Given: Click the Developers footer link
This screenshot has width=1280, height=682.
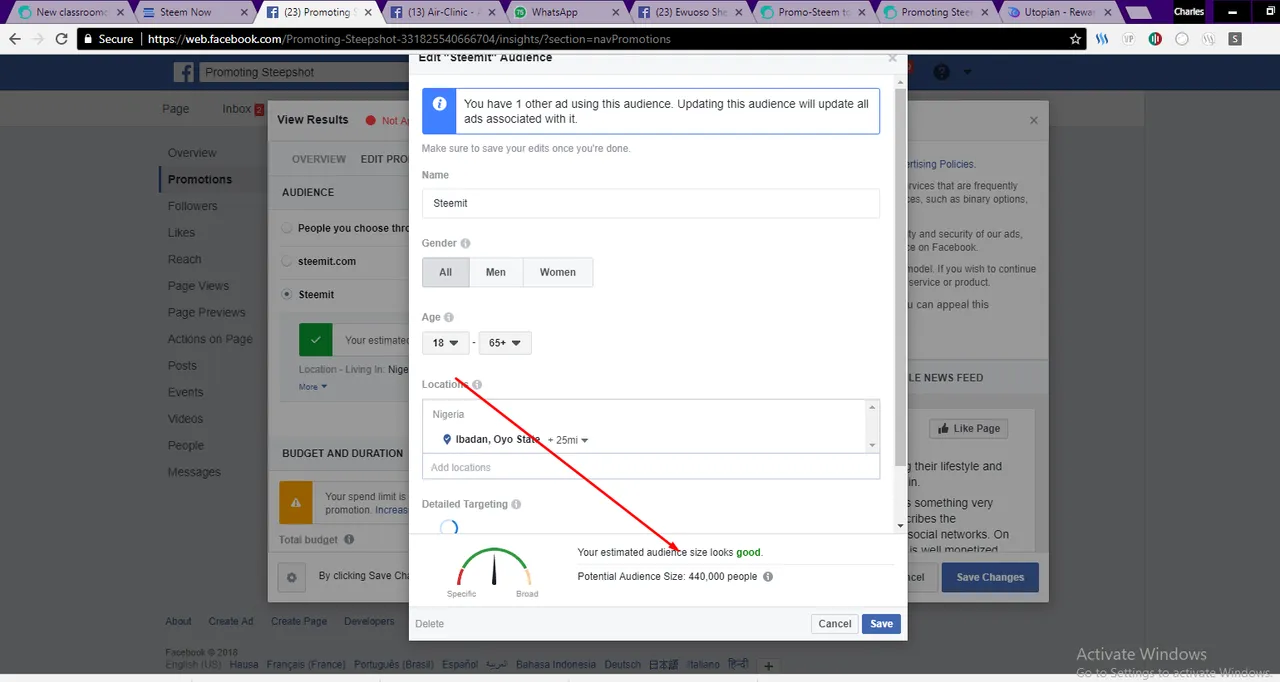Looking at the screenshot, I should (369, 621).
